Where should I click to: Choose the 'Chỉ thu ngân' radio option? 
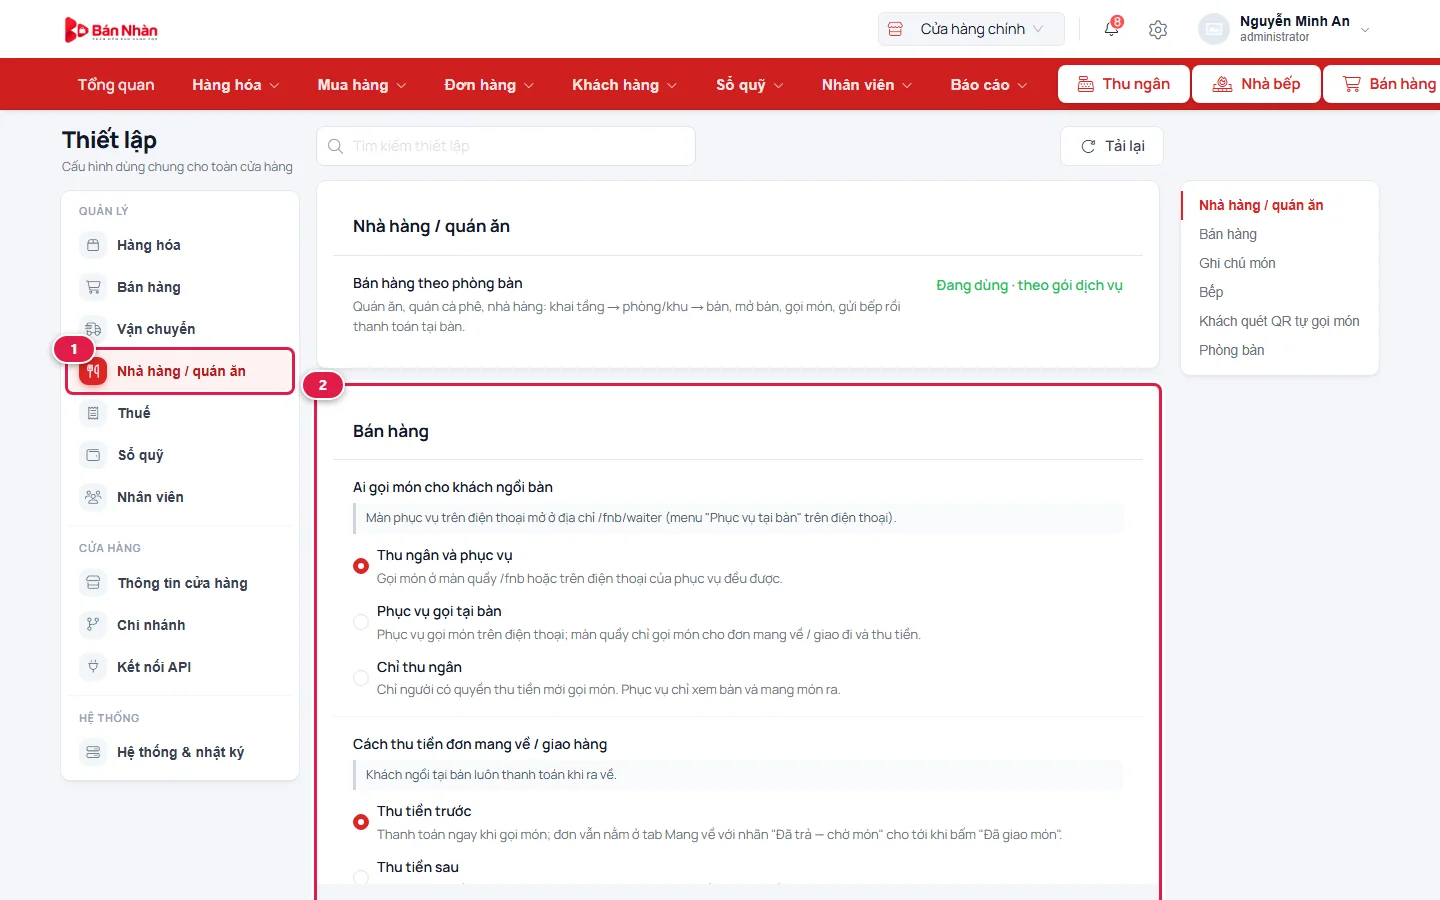click(x=361, y=678)
